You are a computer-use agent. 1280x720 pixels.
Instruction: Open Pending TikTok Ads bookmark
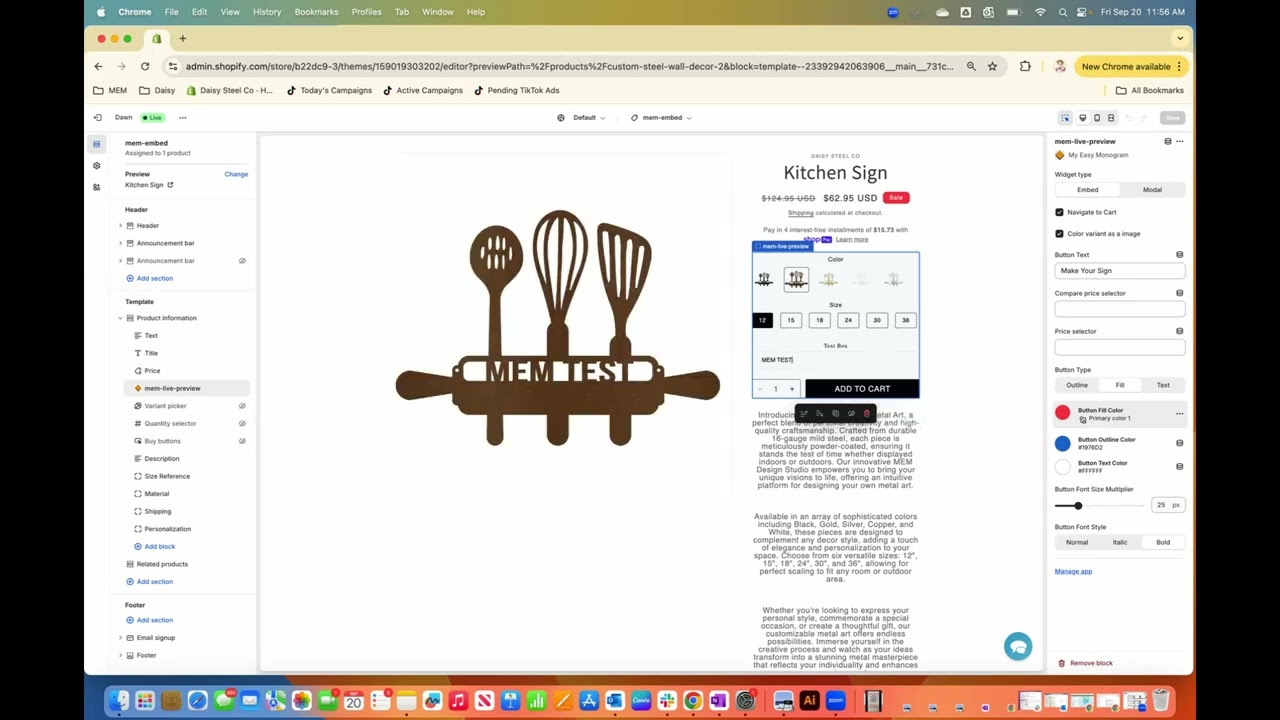pos(517,90)
